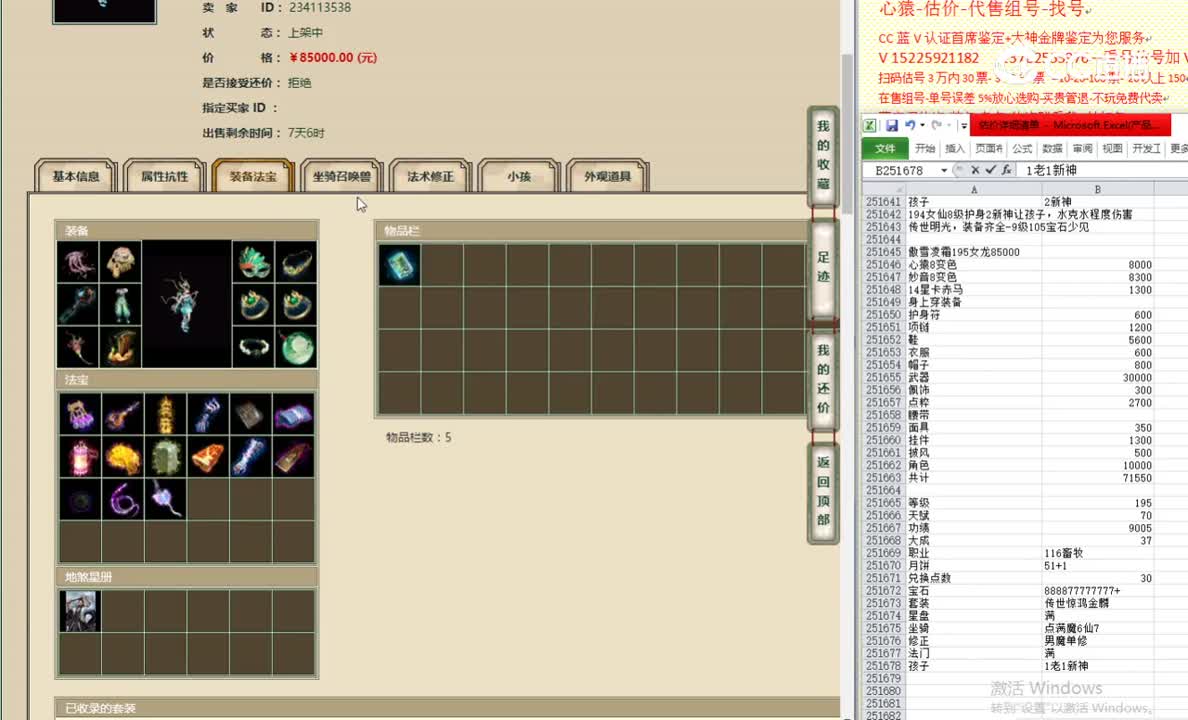Click 返回顶部 to return to top
1188x720 pixels.
pos(824,491)
